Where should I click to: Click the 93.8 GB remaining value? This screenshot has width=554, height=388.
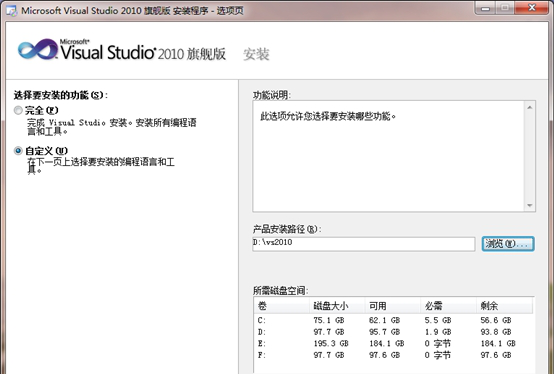click(496, 332)
